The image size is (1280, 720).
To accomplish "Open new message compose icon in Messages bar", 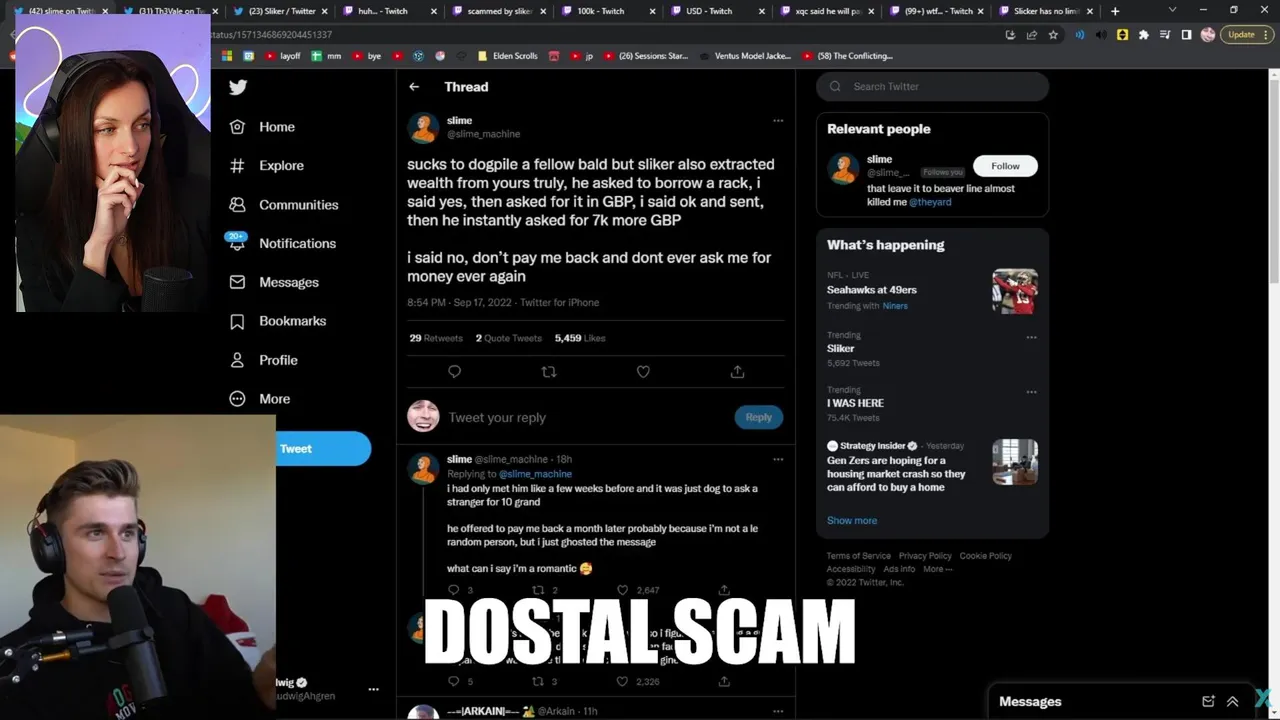I will (1208, 702).
